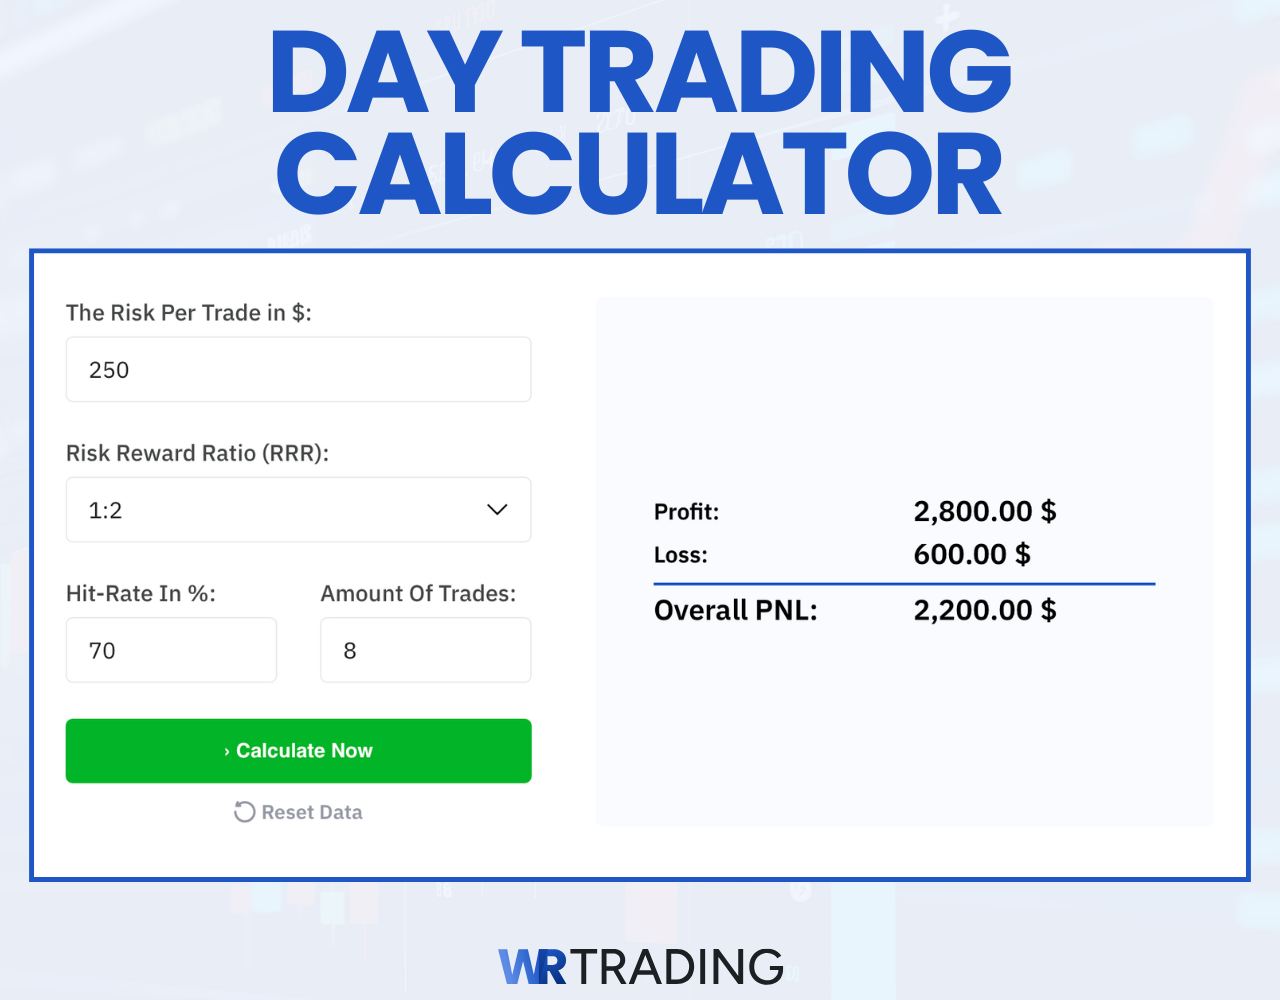Click the WR Trading logo
This screenshot has height=1000, width=1280.
point(640,966)
